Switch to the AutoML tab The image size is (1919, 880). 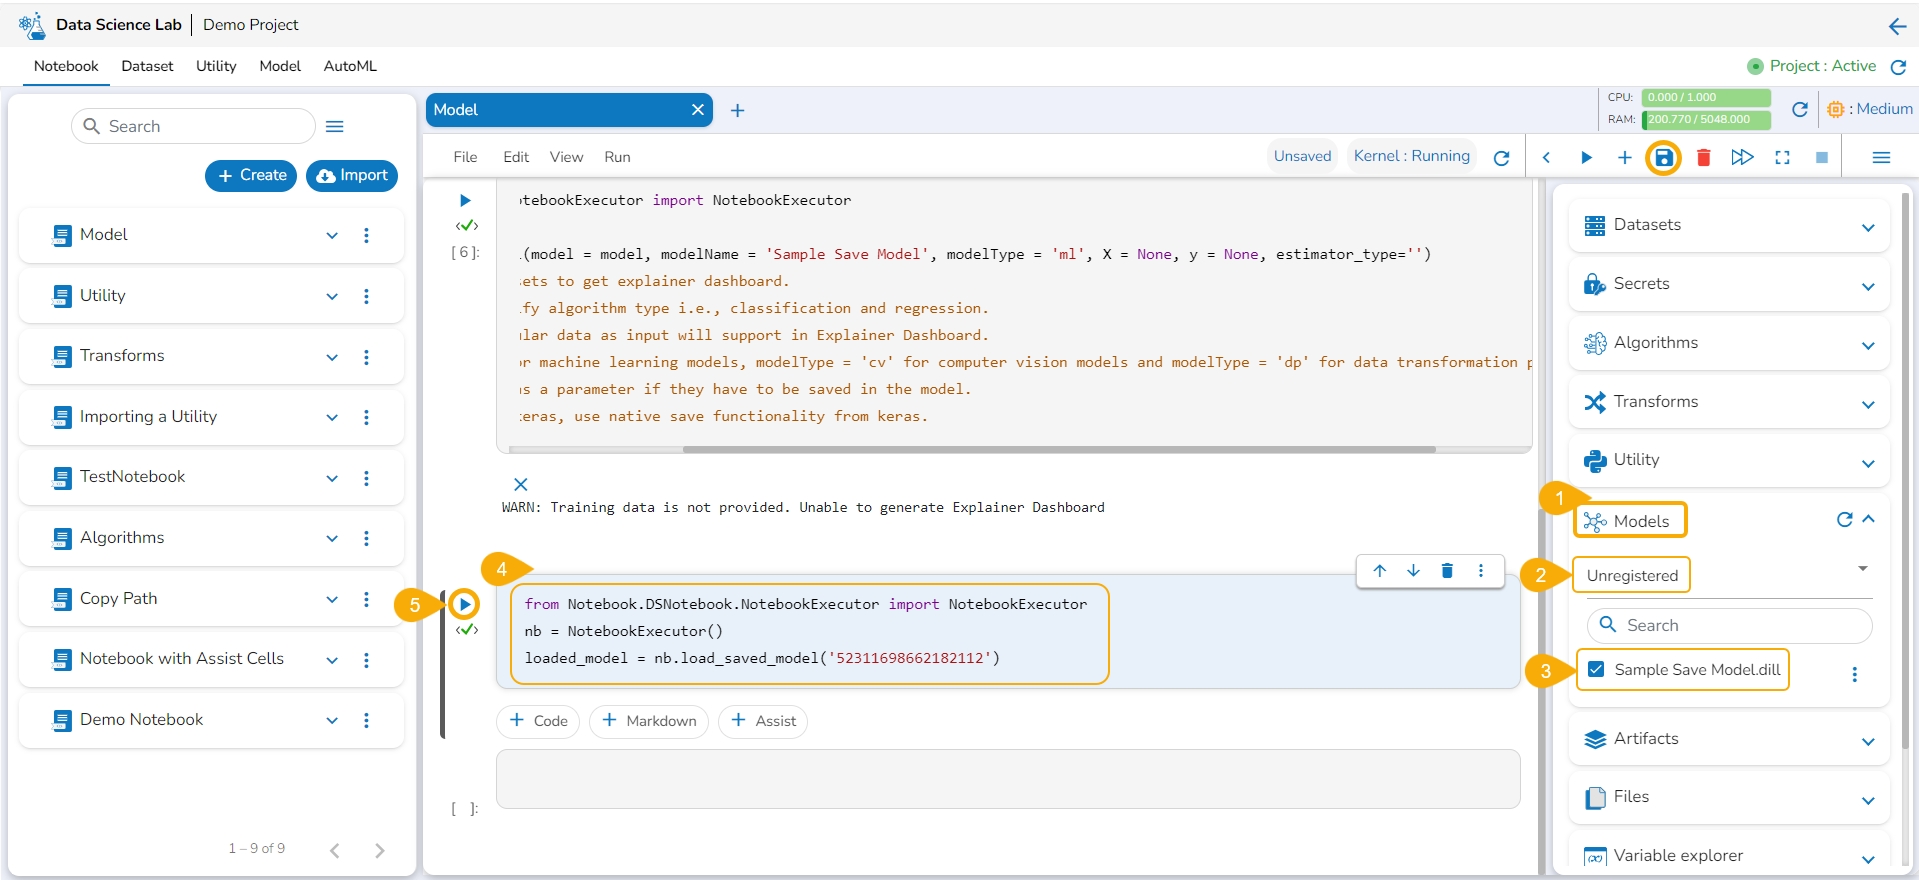pyautogui.click(x=350, y=66)
